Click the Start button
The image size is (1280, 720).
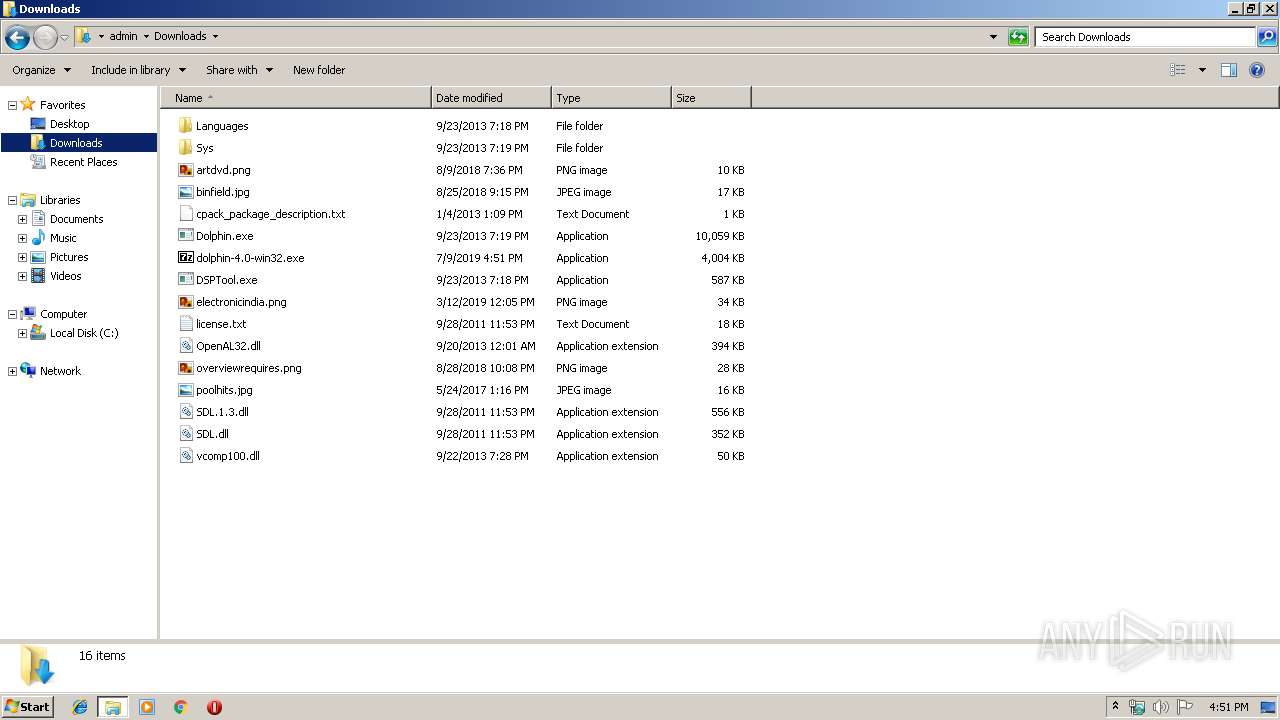click(x=27, y=707)
